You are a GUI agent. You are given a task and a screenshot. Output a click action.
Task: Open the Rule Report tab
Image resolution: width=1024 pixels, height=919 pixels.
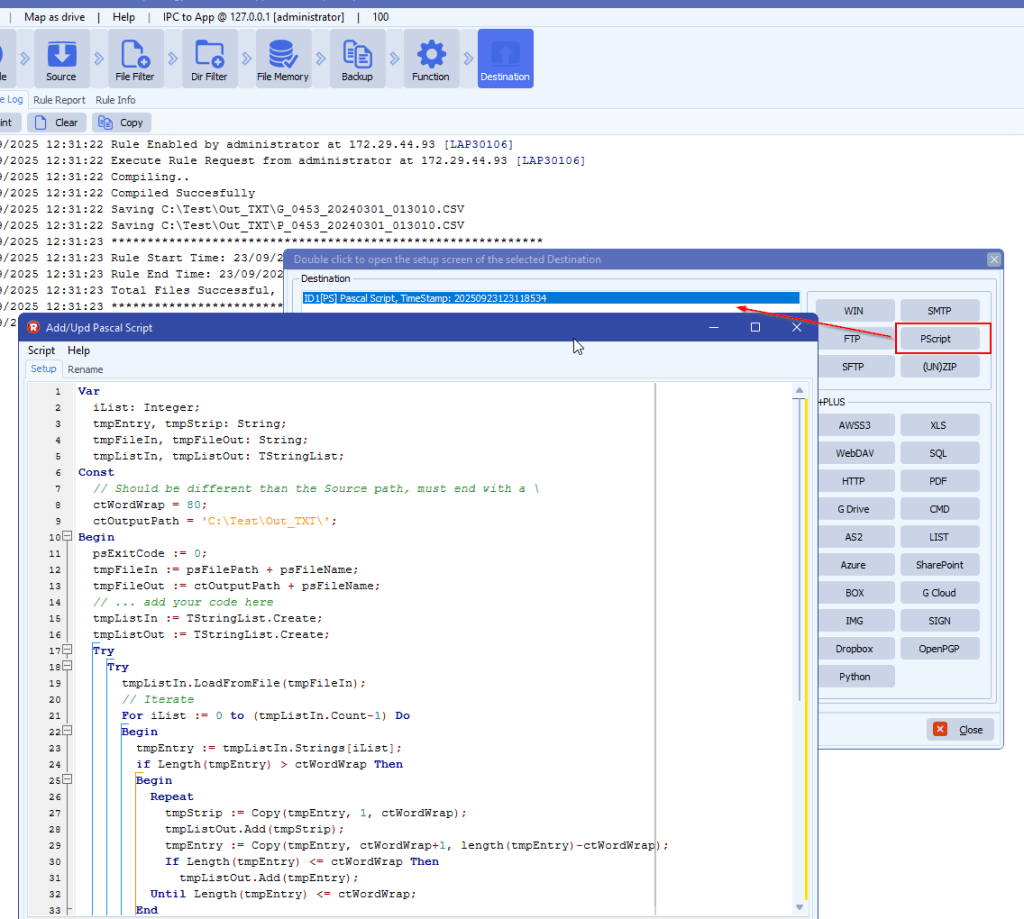(x=59, y=100)
